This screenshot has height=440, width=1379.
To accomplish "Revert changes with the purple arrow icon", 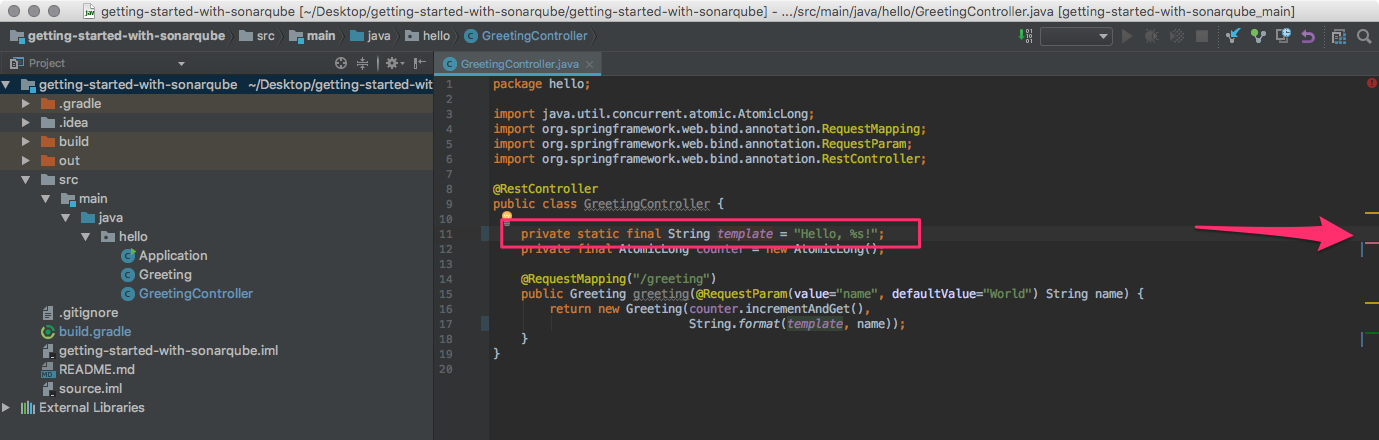I will (x=1308, y=37).
